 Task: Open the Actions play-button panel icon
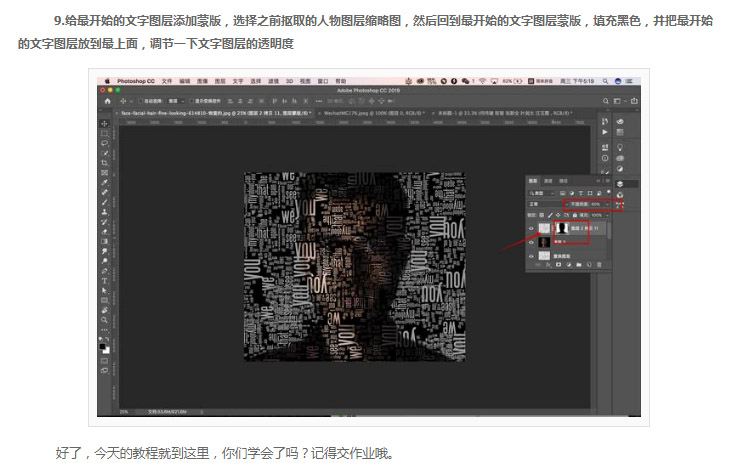[x=604, y=132]
